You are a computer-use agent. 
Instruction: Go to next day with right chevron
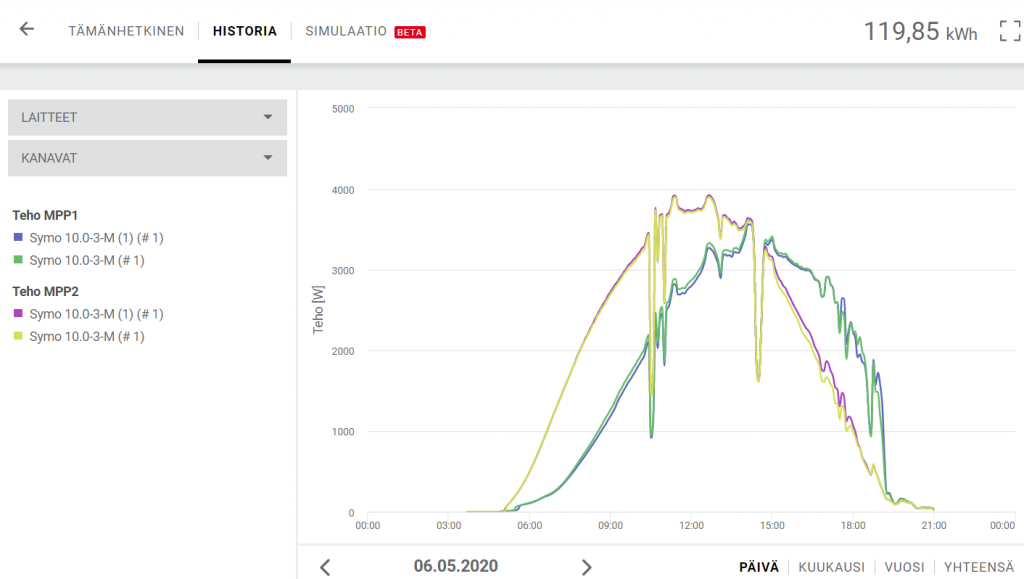[x=587, y=567]
